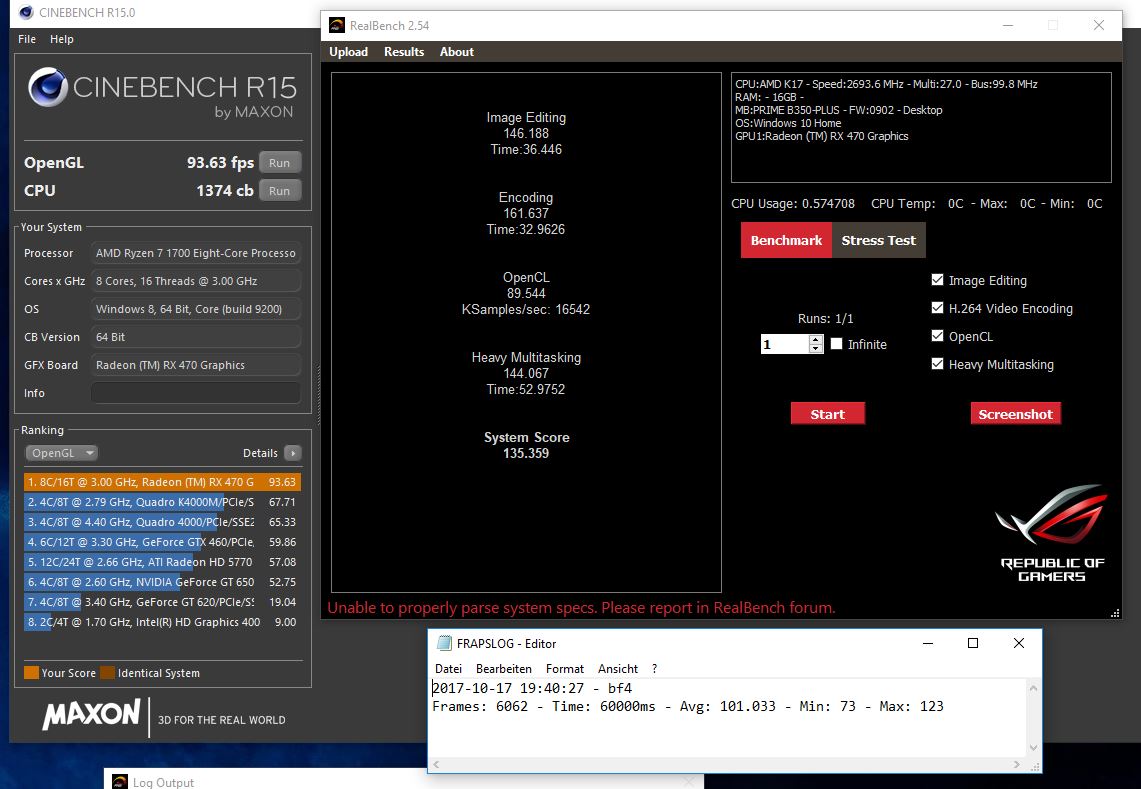Click the FRAPSLOG scroll right arrow

(x=1017, y=764)
